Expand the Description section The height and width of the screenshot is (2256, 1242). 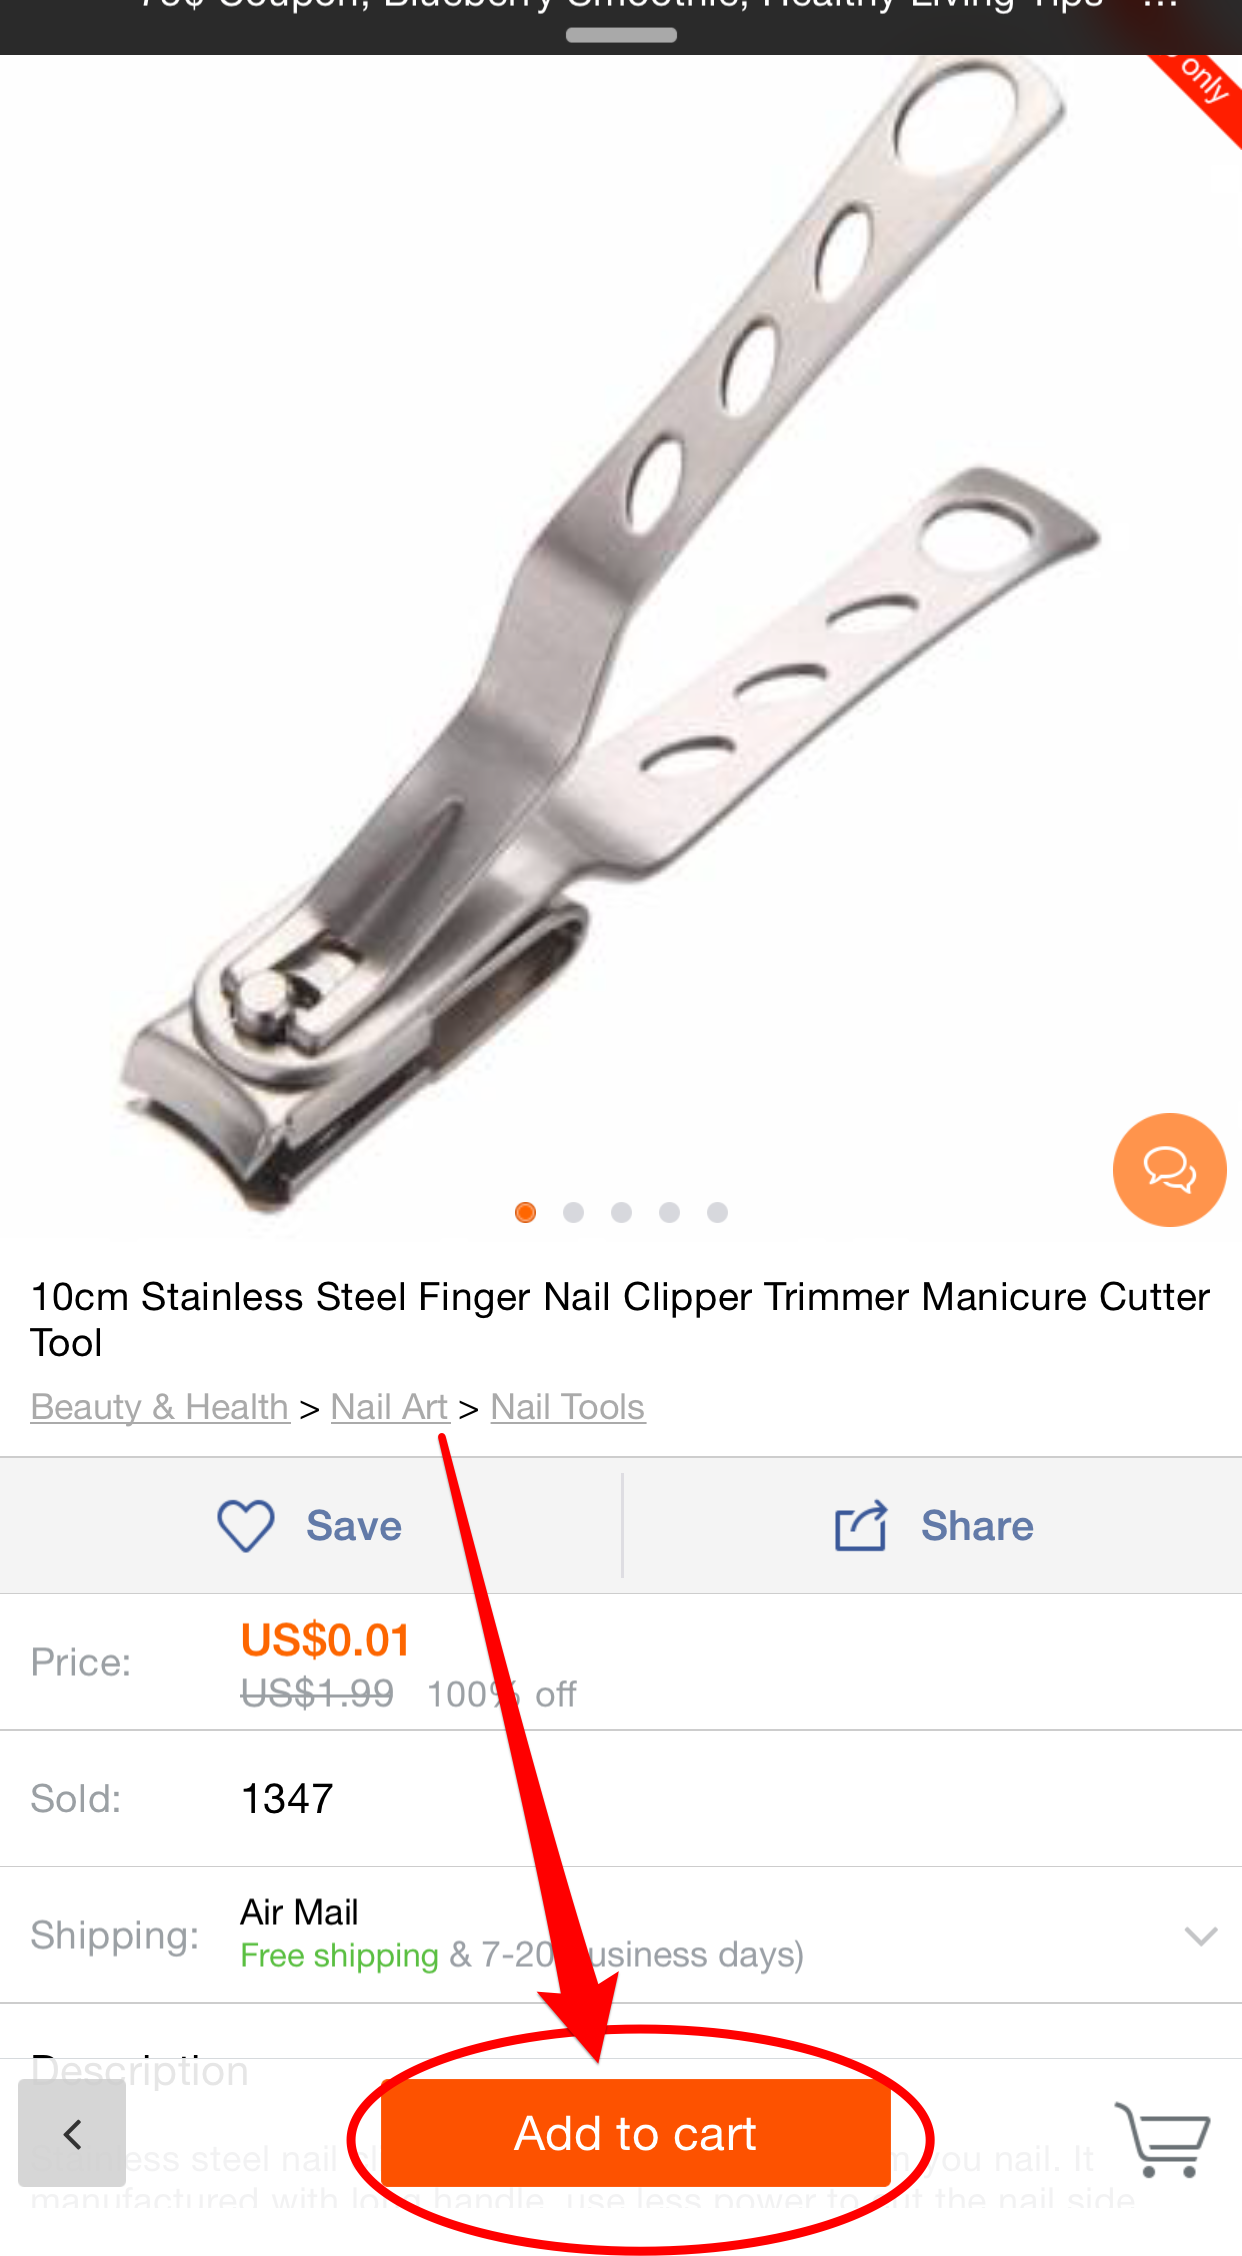tap(139, 2070)
